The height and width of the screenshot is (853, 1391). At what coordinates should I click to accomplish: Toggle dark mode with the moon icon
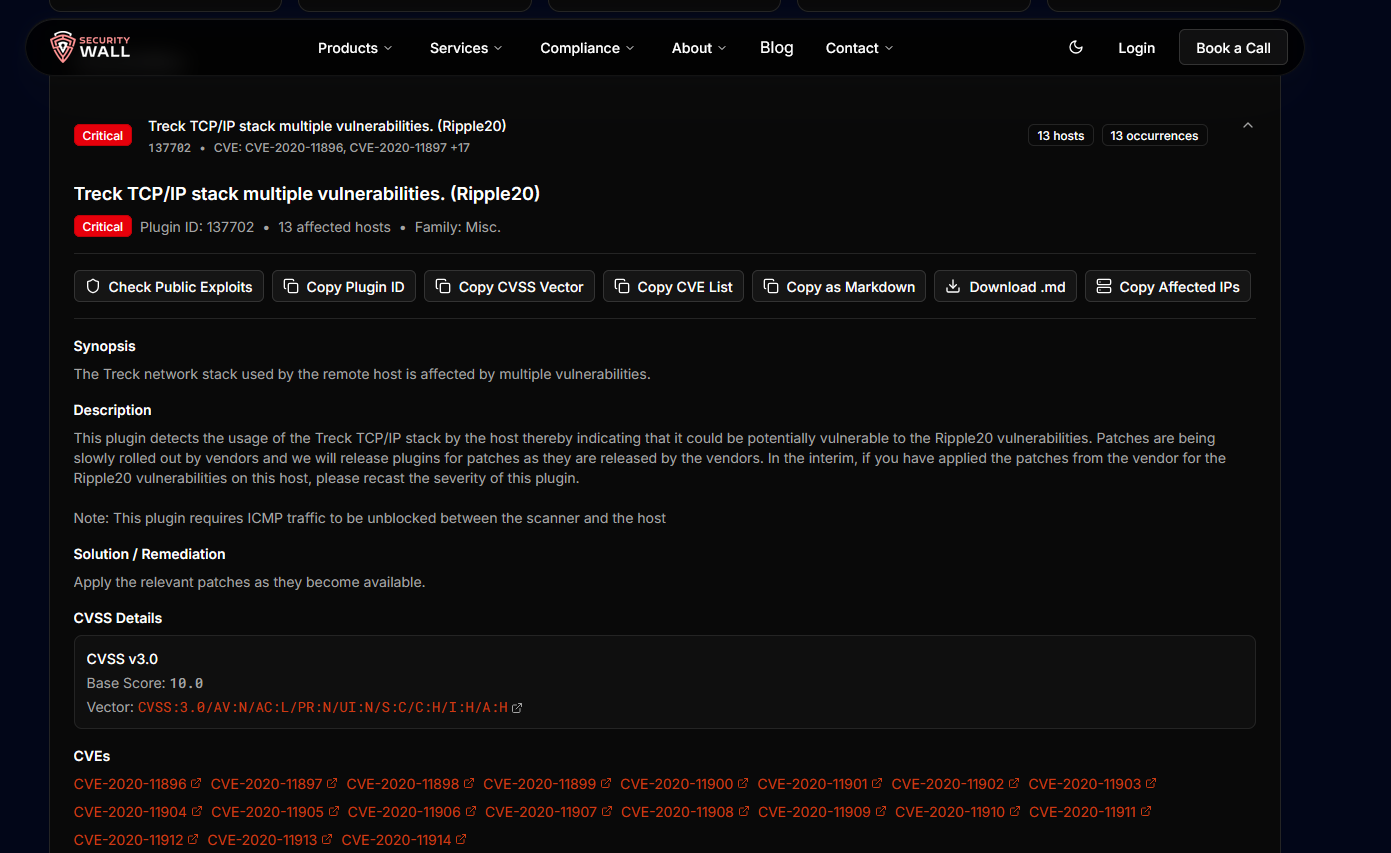[x=1076, y=47]
